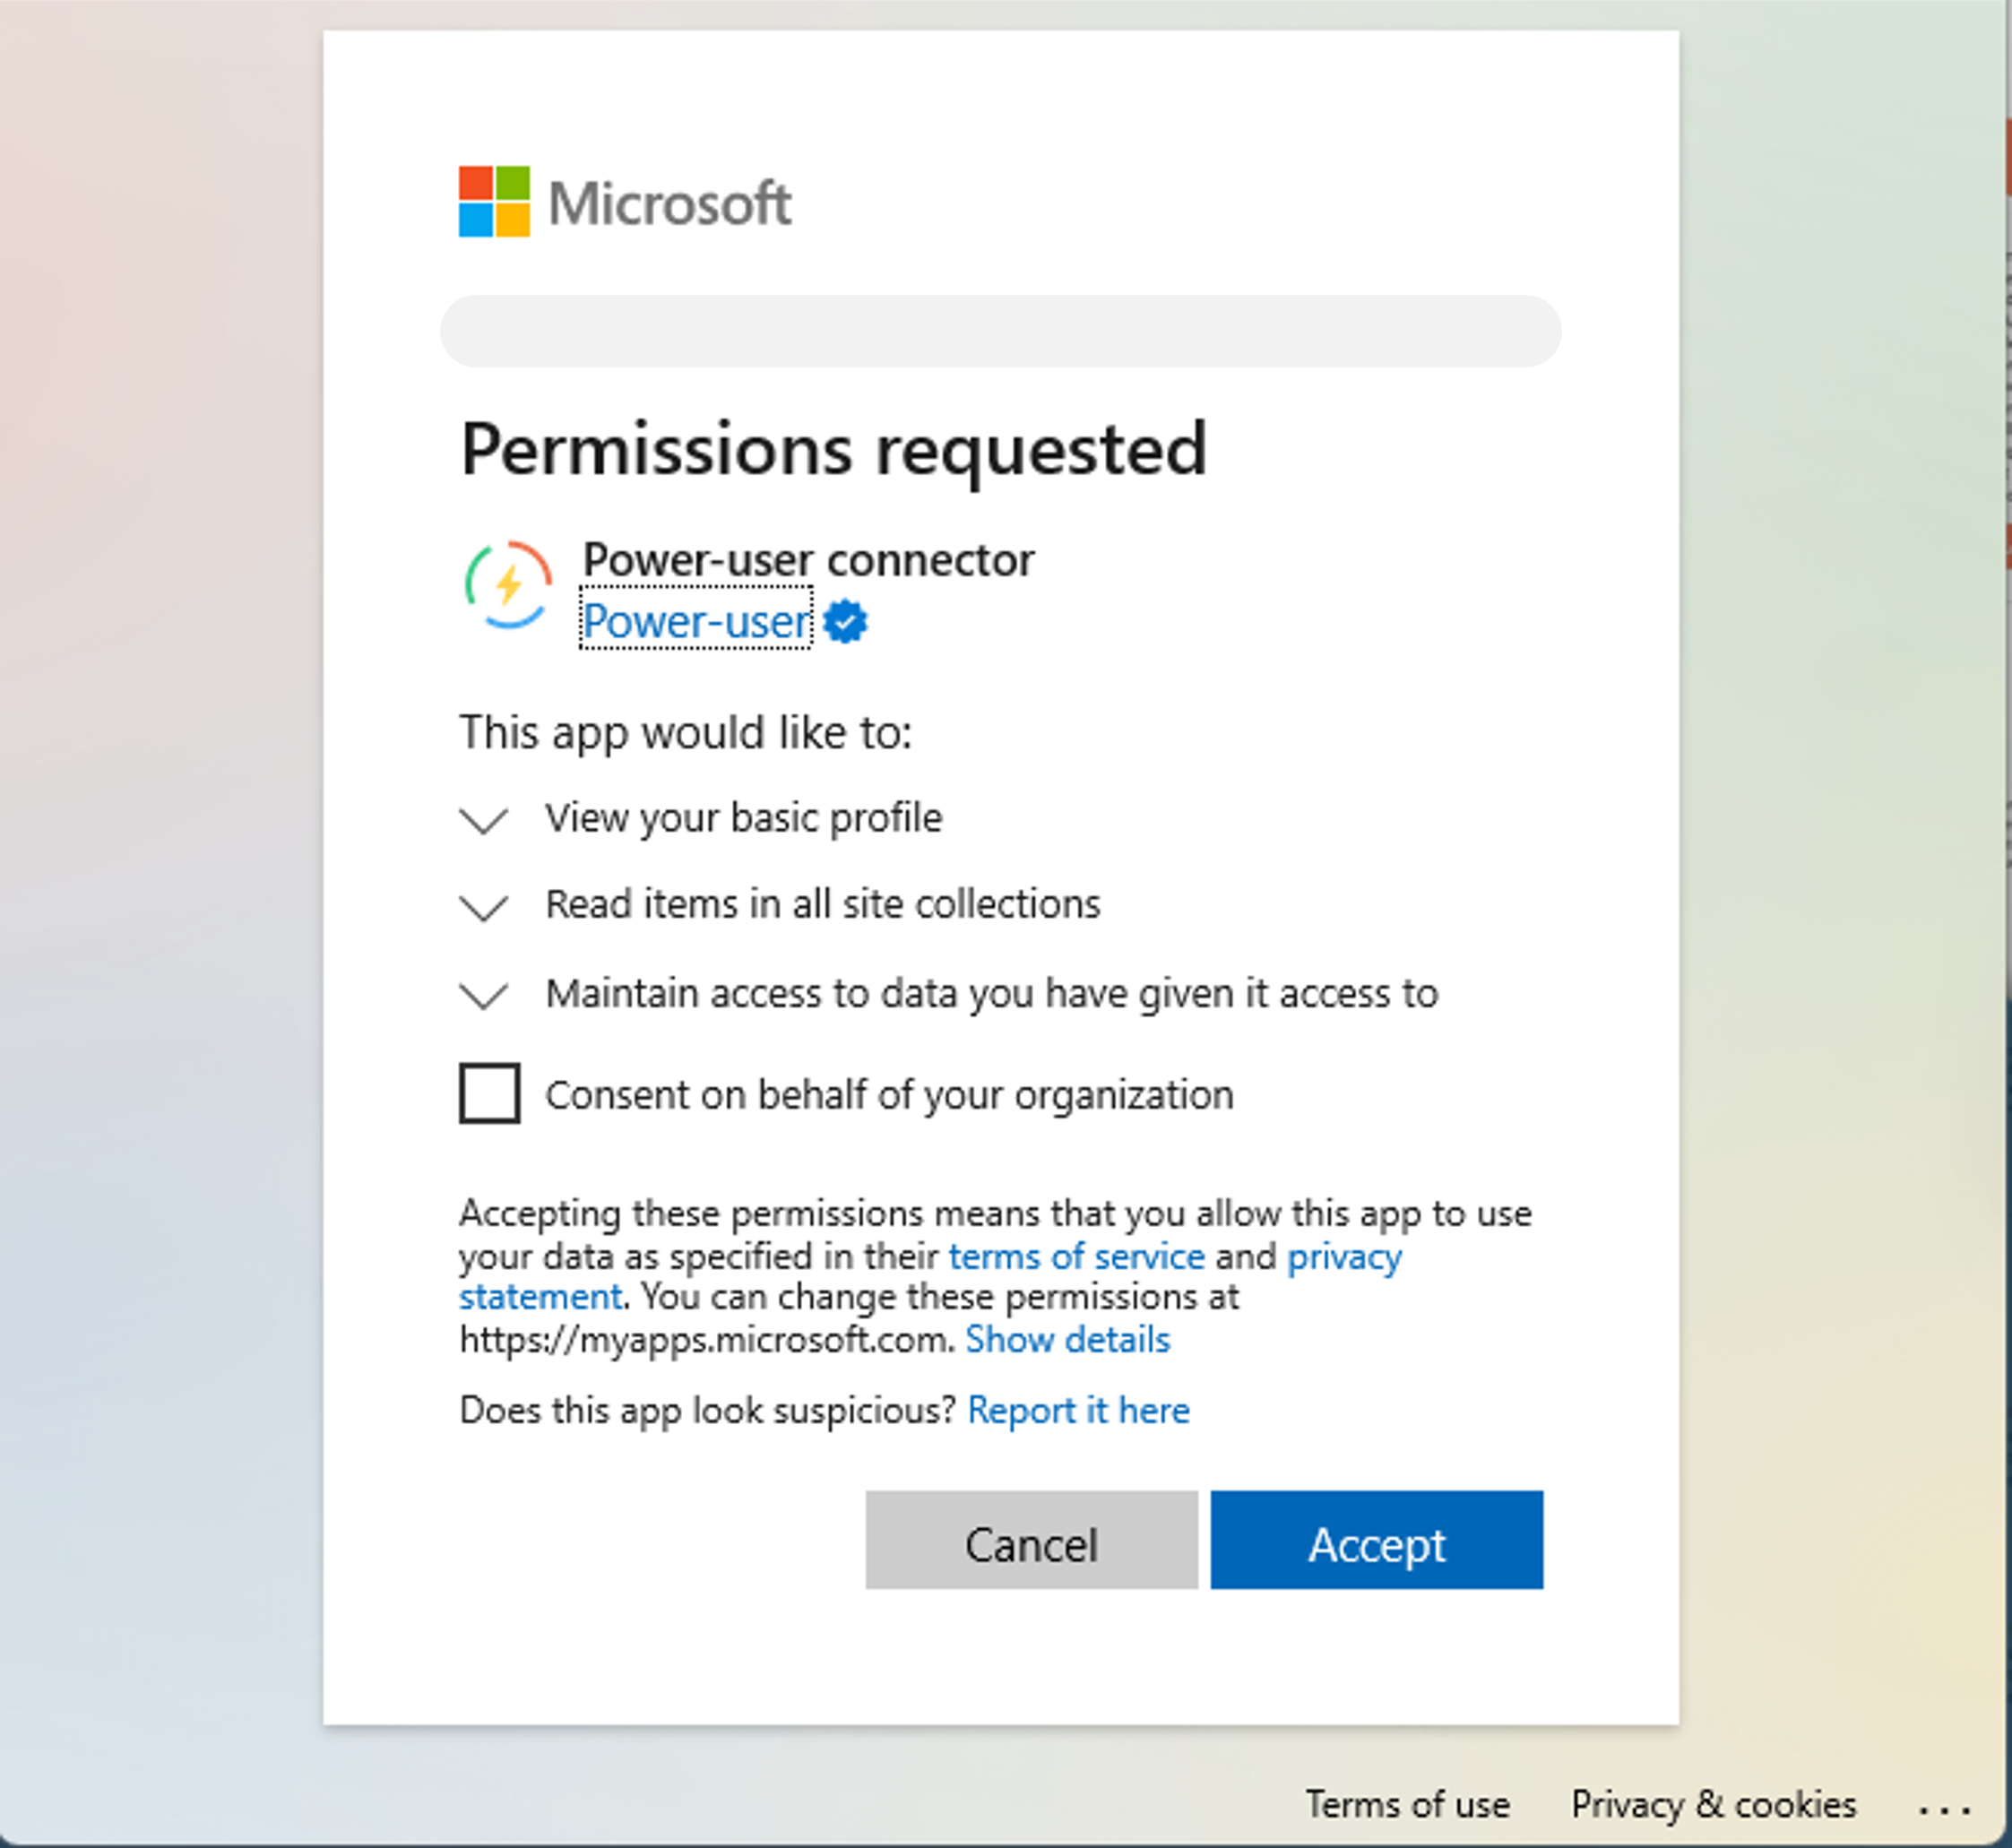
Task: Open Privacy & cookies footer link
Action: (x=1713, y=1804)
